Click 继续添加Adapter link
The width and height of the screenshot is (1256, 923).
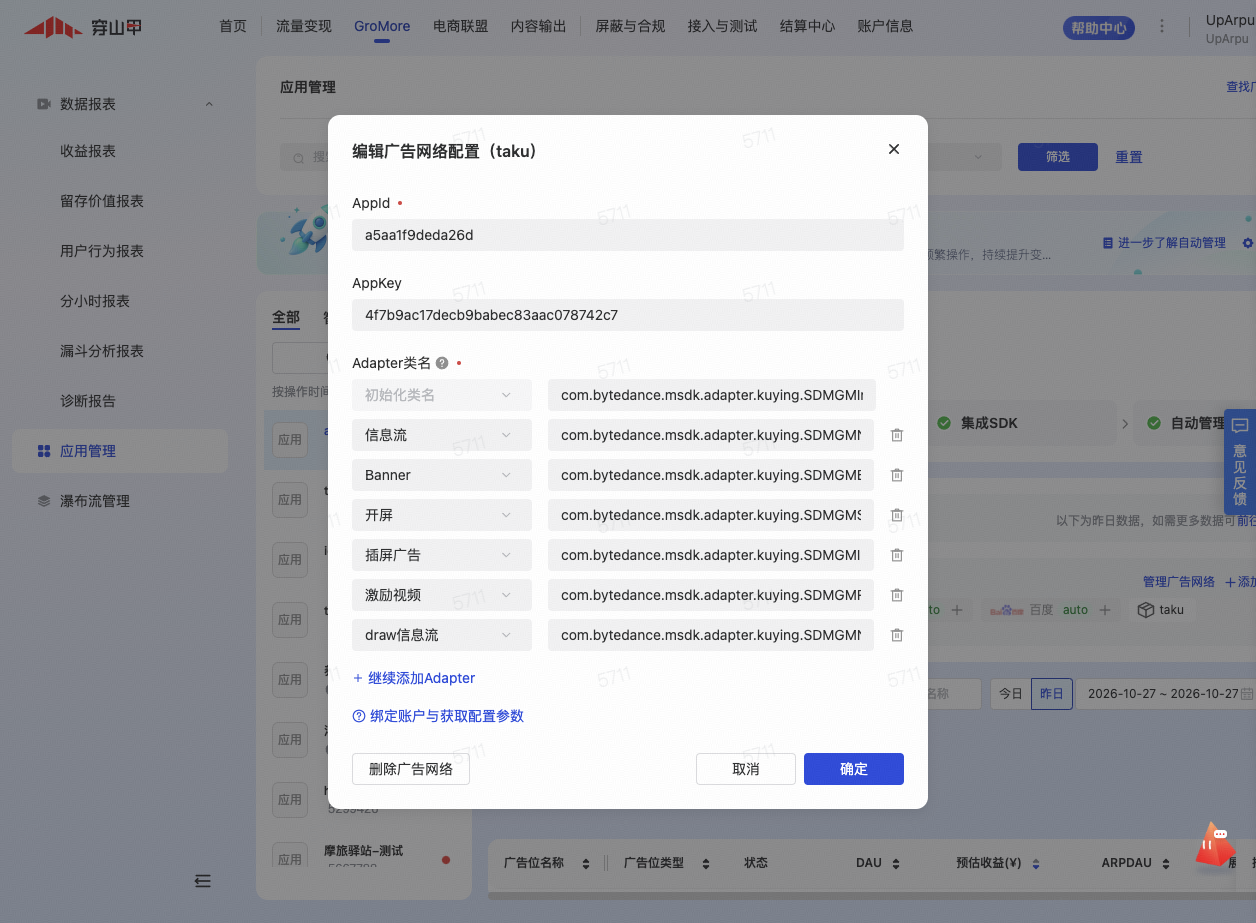(414, 678)
